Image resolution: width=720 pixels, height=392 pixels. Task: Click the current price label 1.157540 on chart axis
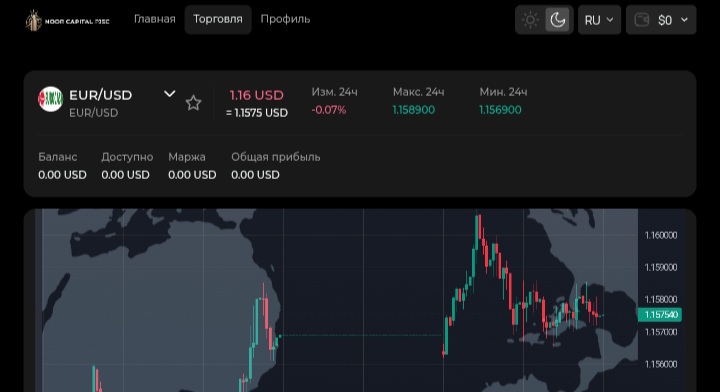coord(660,315)
